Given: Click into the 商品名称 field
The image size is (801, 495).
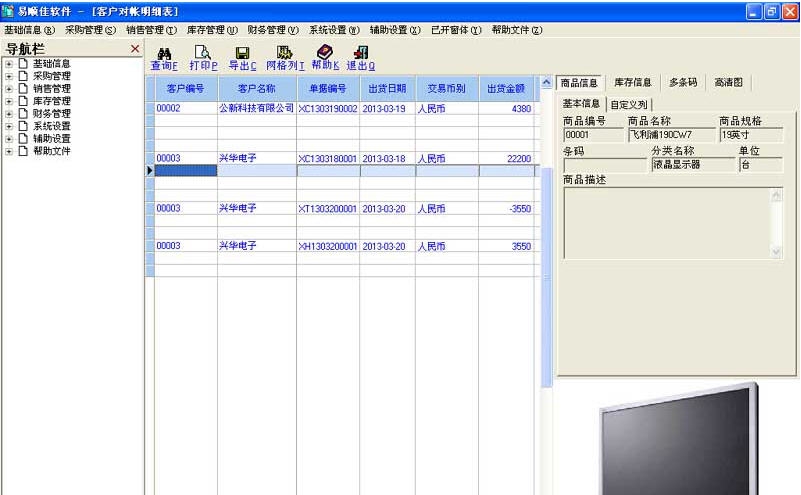Looking at the screenshot, I should (x=672, y=135).
